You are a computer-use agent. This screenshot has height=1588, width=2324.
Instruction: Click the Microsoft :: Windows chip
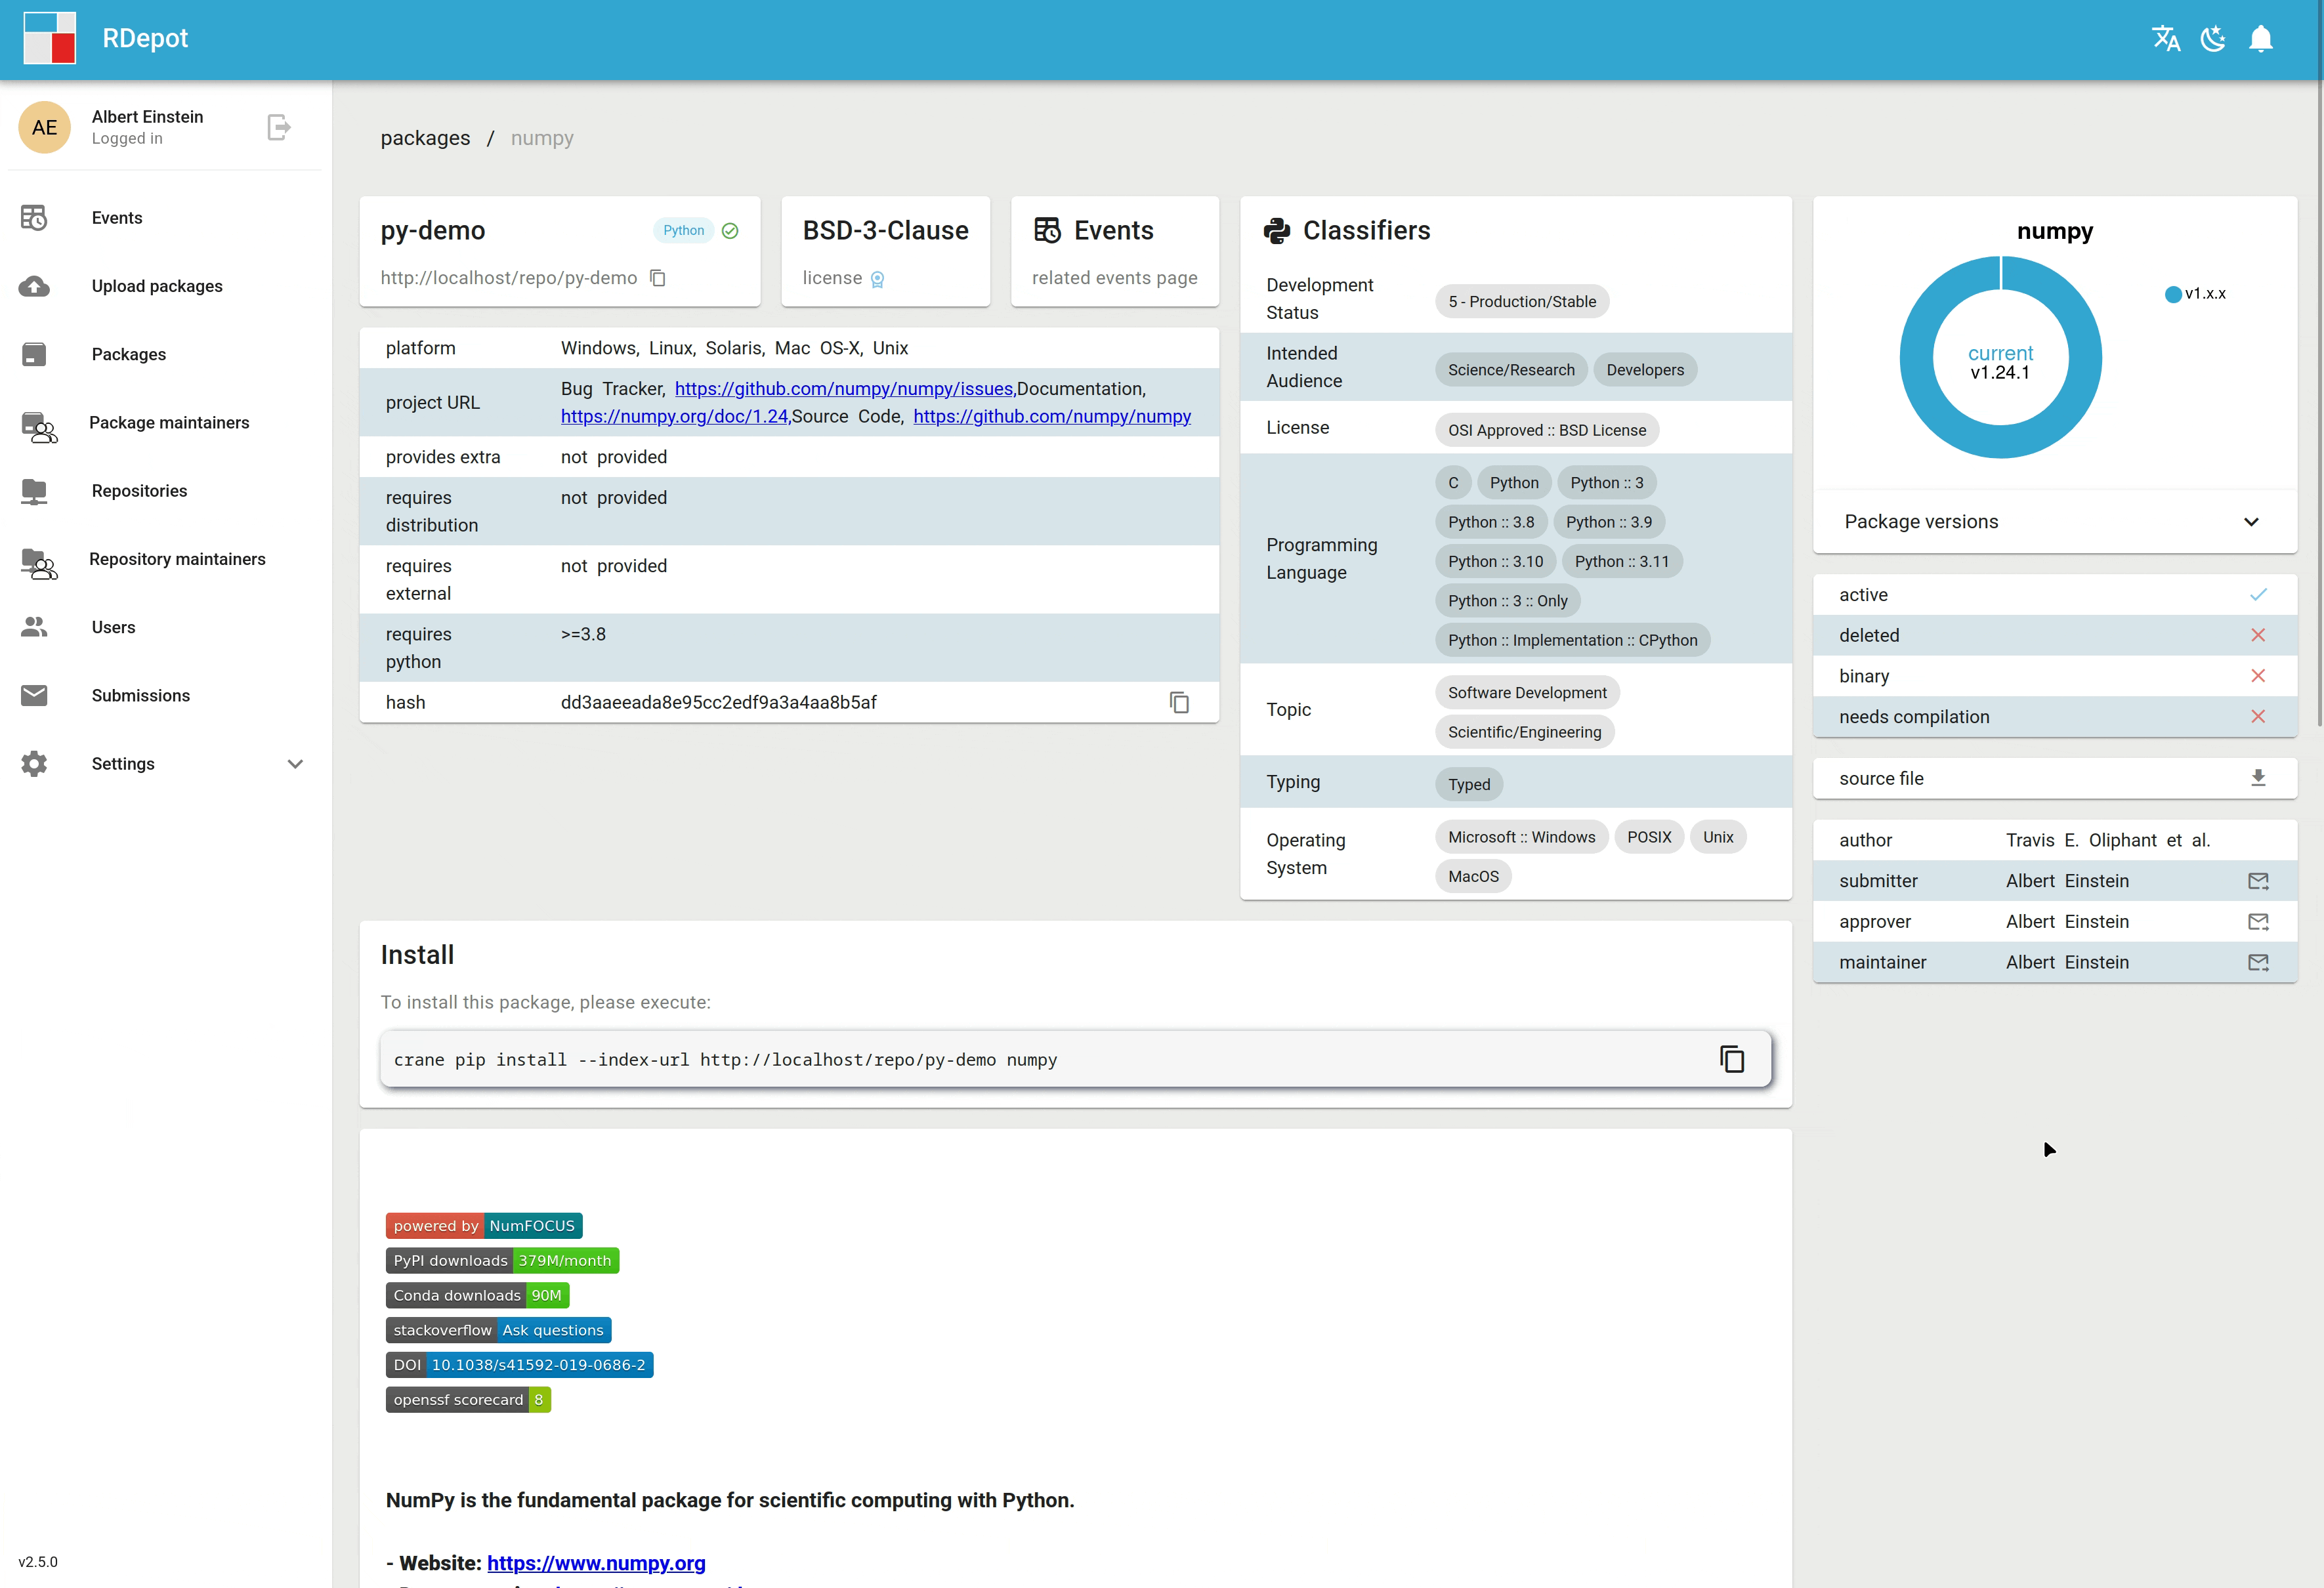point(1521,837)
